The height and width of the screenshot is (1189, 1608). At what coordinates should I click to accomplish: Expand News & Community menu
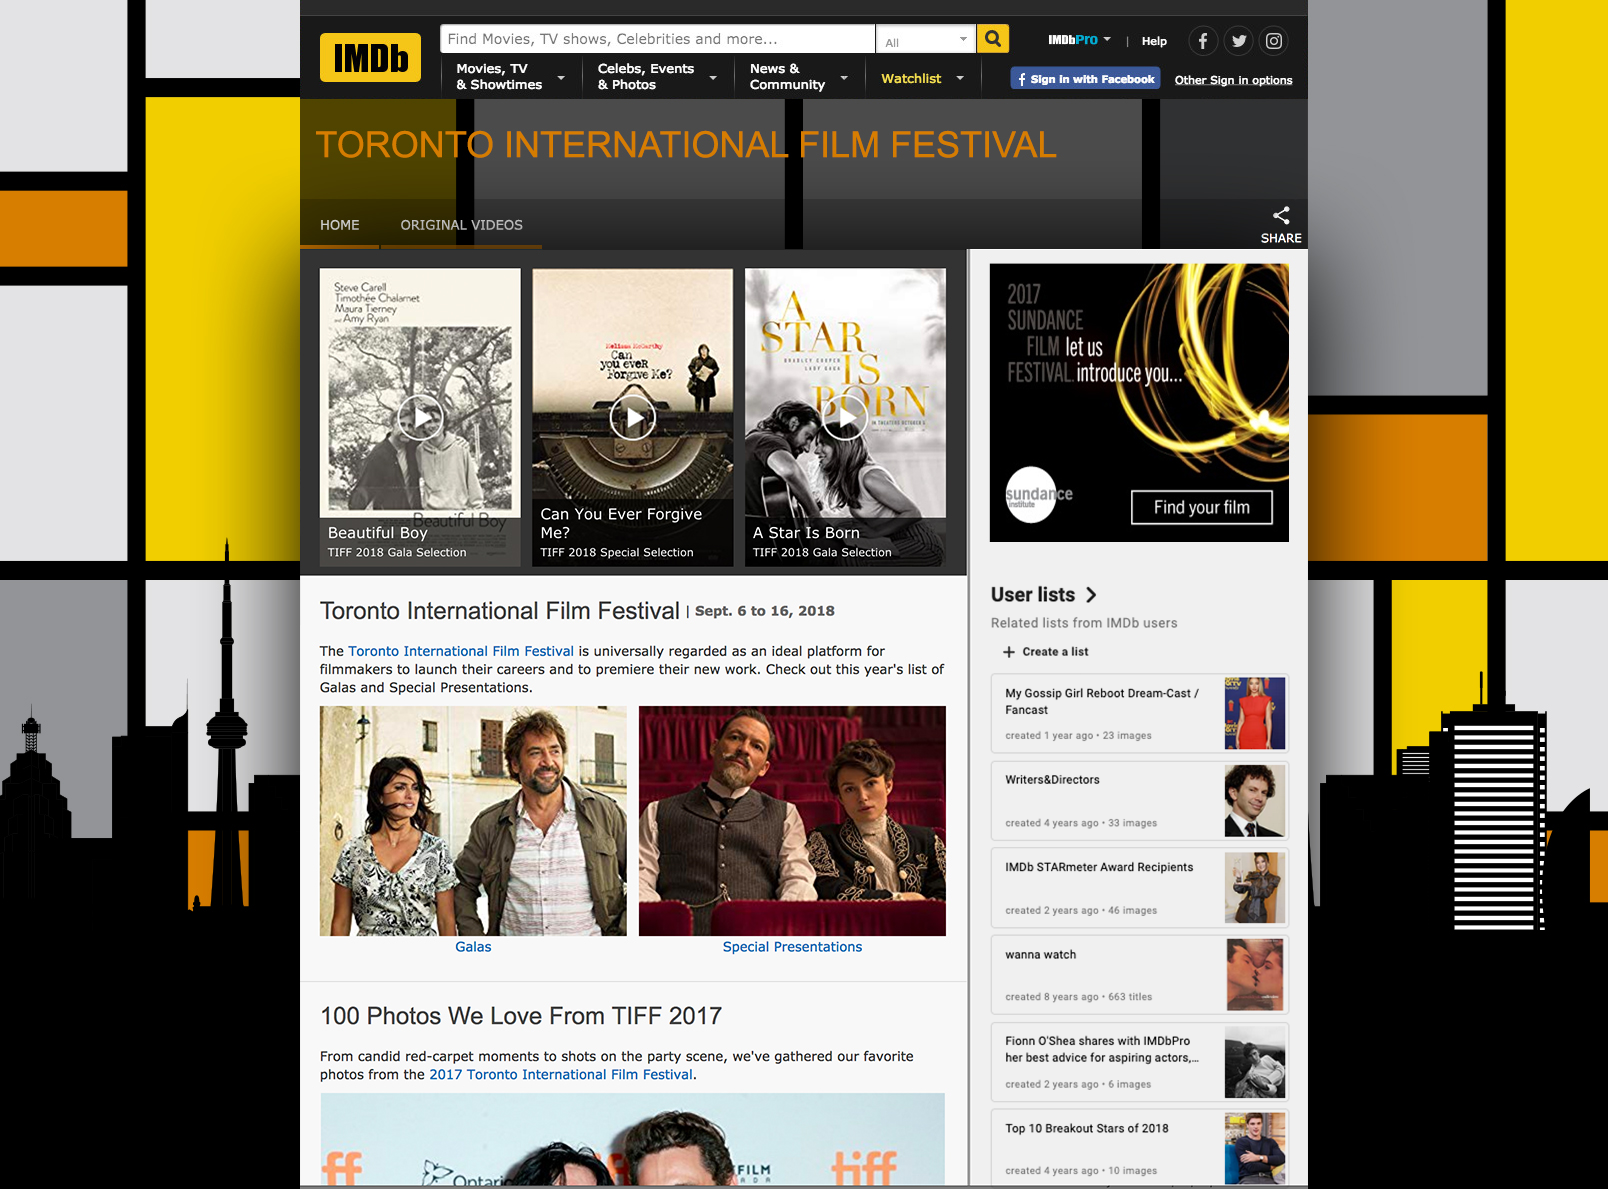point(798,77)
